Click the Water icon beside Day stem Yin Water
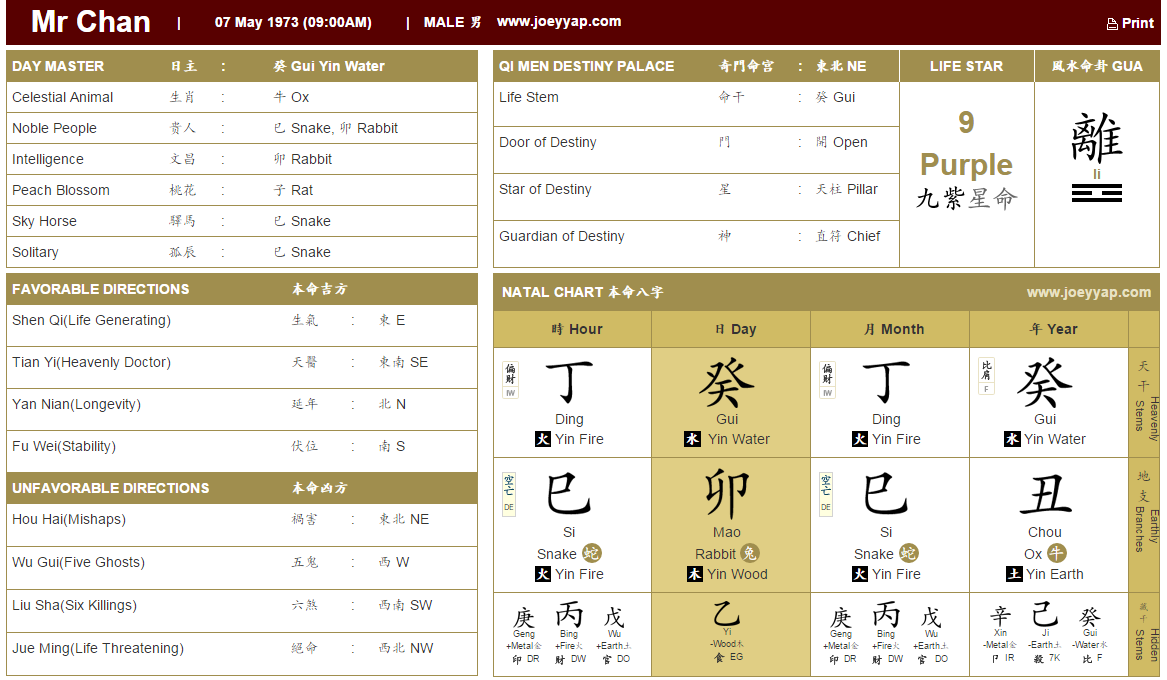Viewport: 1167px width, 680px height. pyautogui.click(x=692, y=439)
